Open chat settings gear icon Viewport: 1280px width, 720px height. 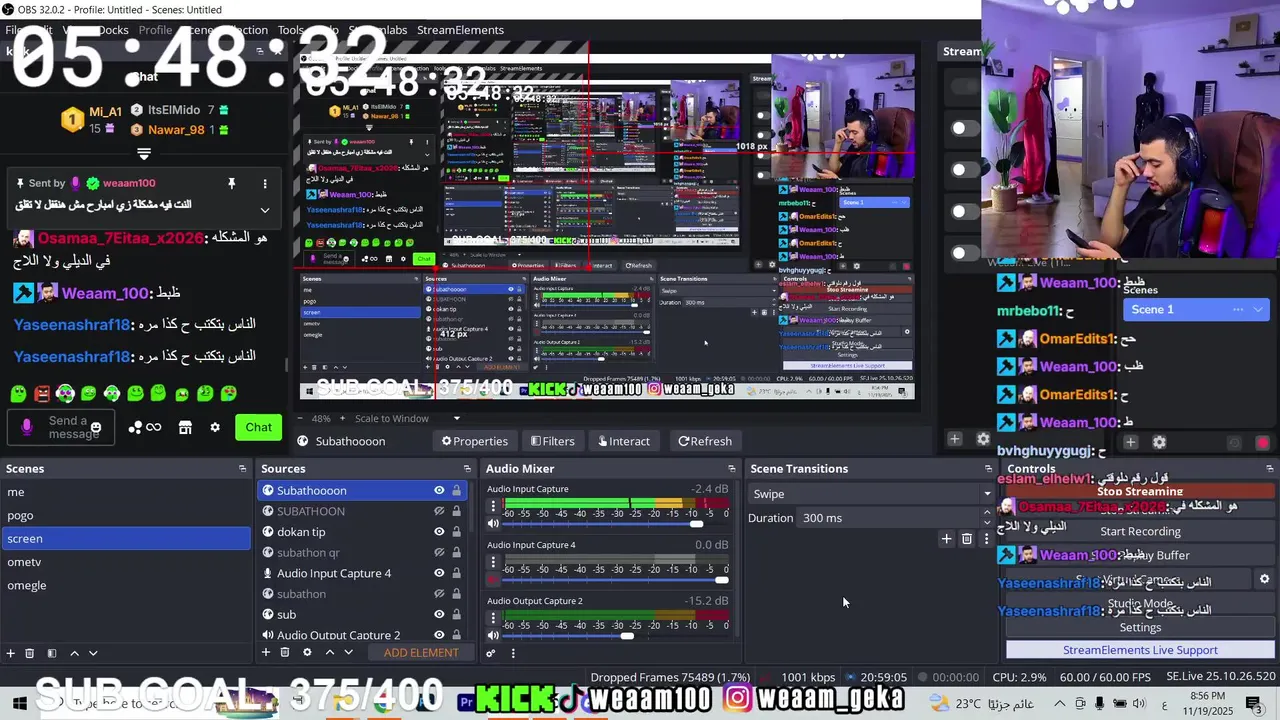[x=214, y=427]
